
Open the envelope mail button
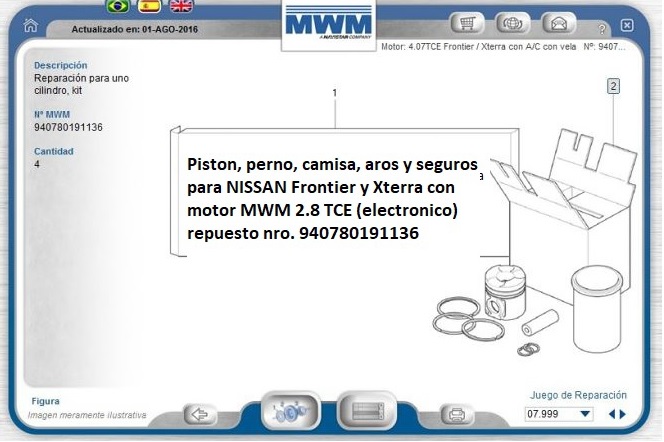coord(559,23)
